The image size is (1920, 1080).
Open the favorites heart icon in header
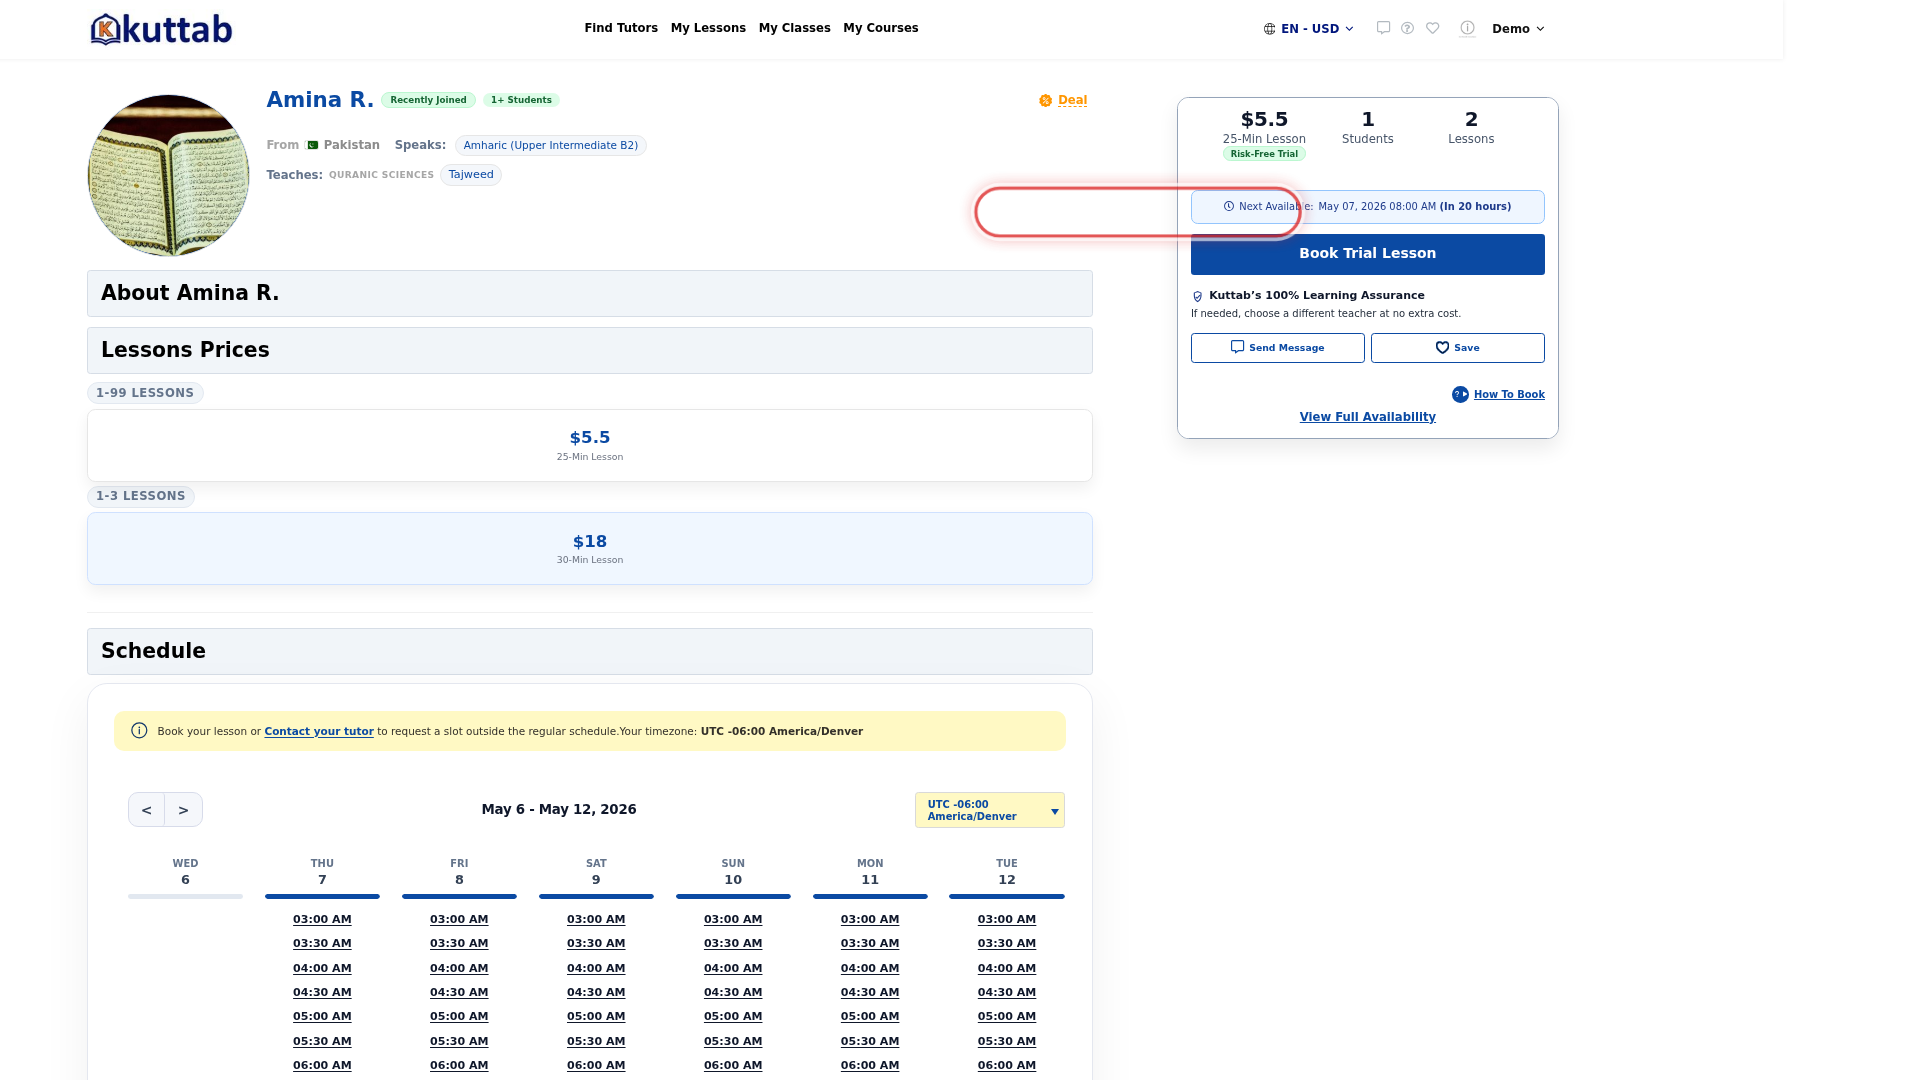[x=1433, y=28]
